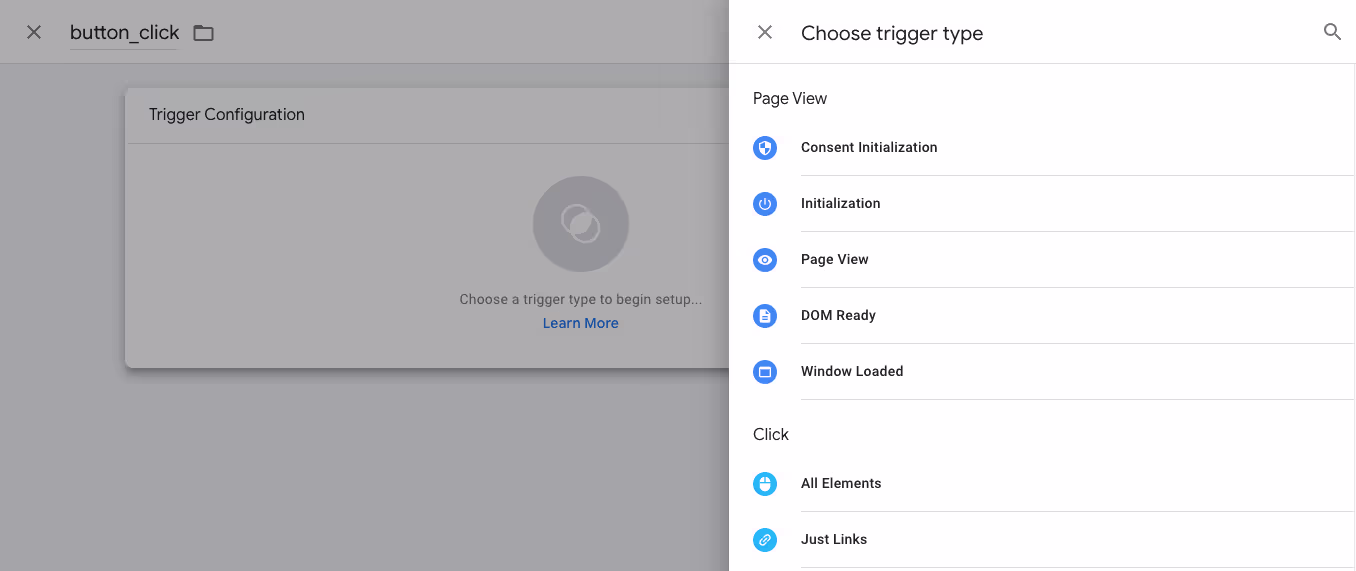Click the Just Links chain icon
The image size is (1356, 571).
[x=765, y=540]
